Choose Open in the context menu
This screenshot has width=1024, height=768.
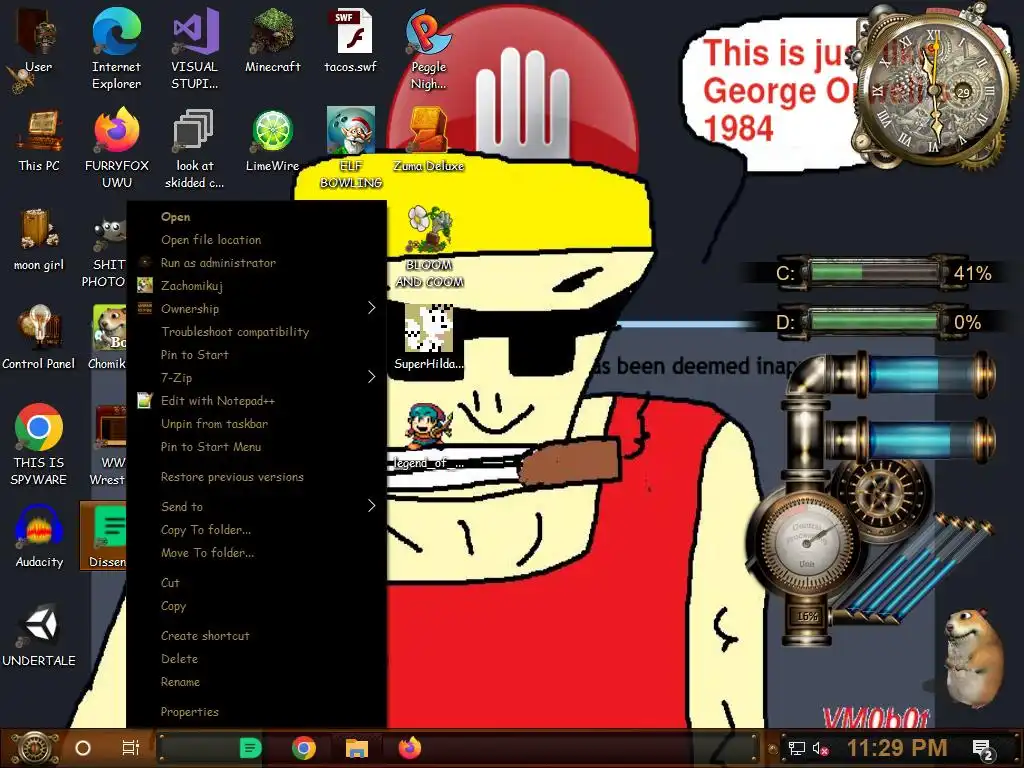[x=257, y=217]
